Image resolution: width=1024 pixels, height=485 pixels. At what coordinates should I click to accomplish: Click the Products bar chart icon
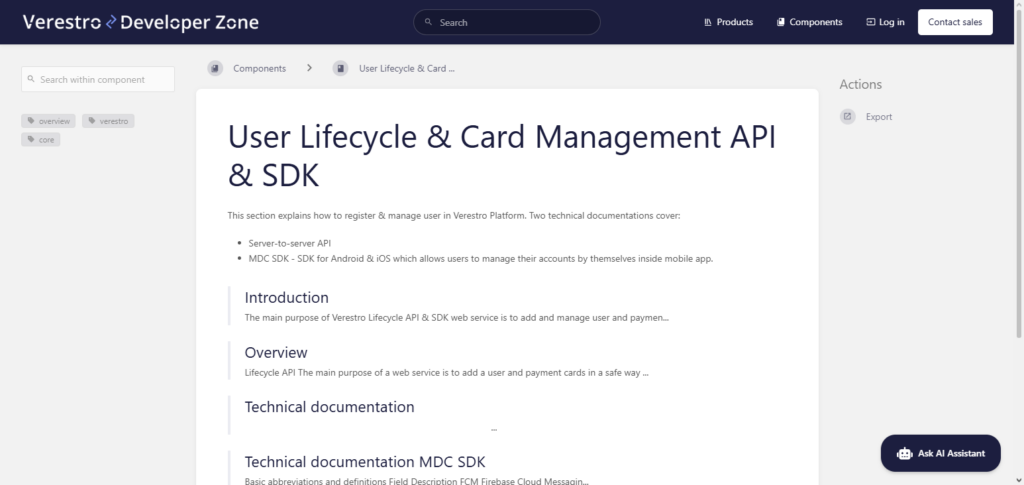coord(708,22)
